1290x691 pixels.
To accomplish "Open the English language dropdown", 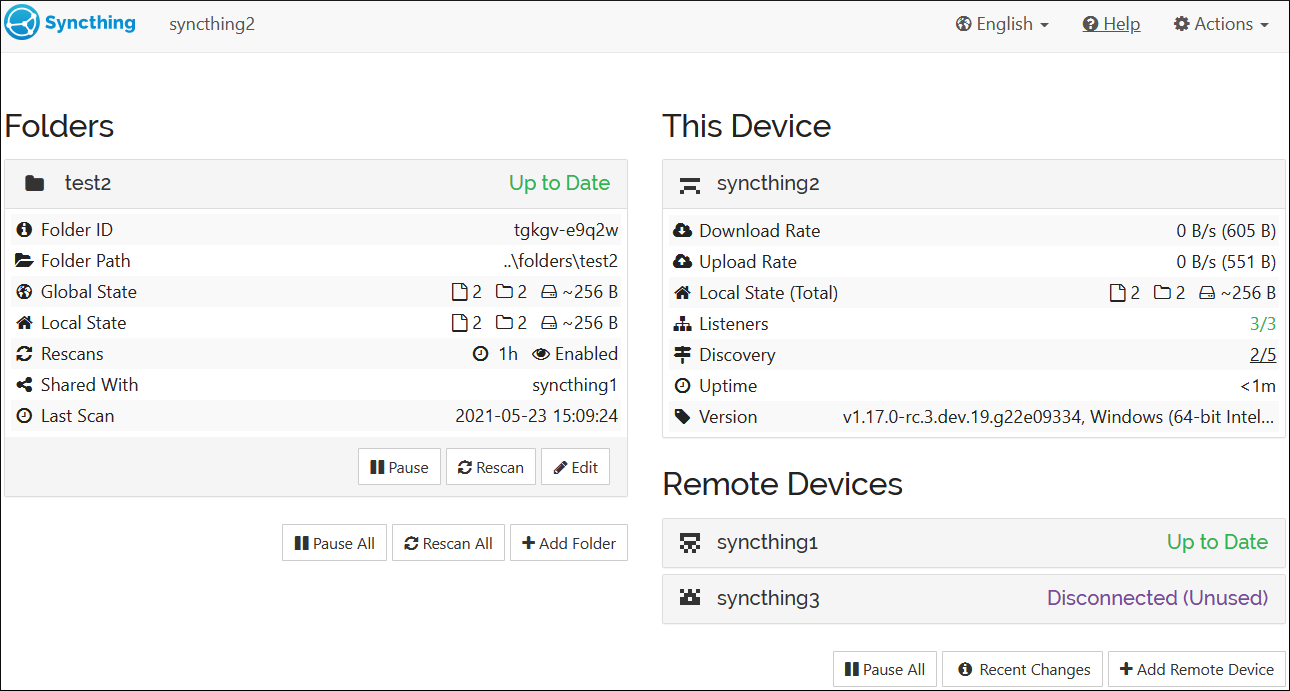I will point(1002,24).
